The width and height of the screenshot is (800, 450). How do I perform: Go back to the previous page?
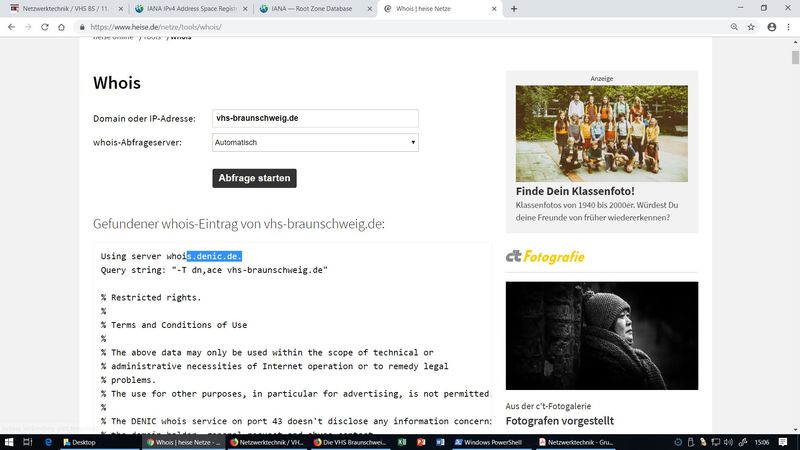coord(11,27)
